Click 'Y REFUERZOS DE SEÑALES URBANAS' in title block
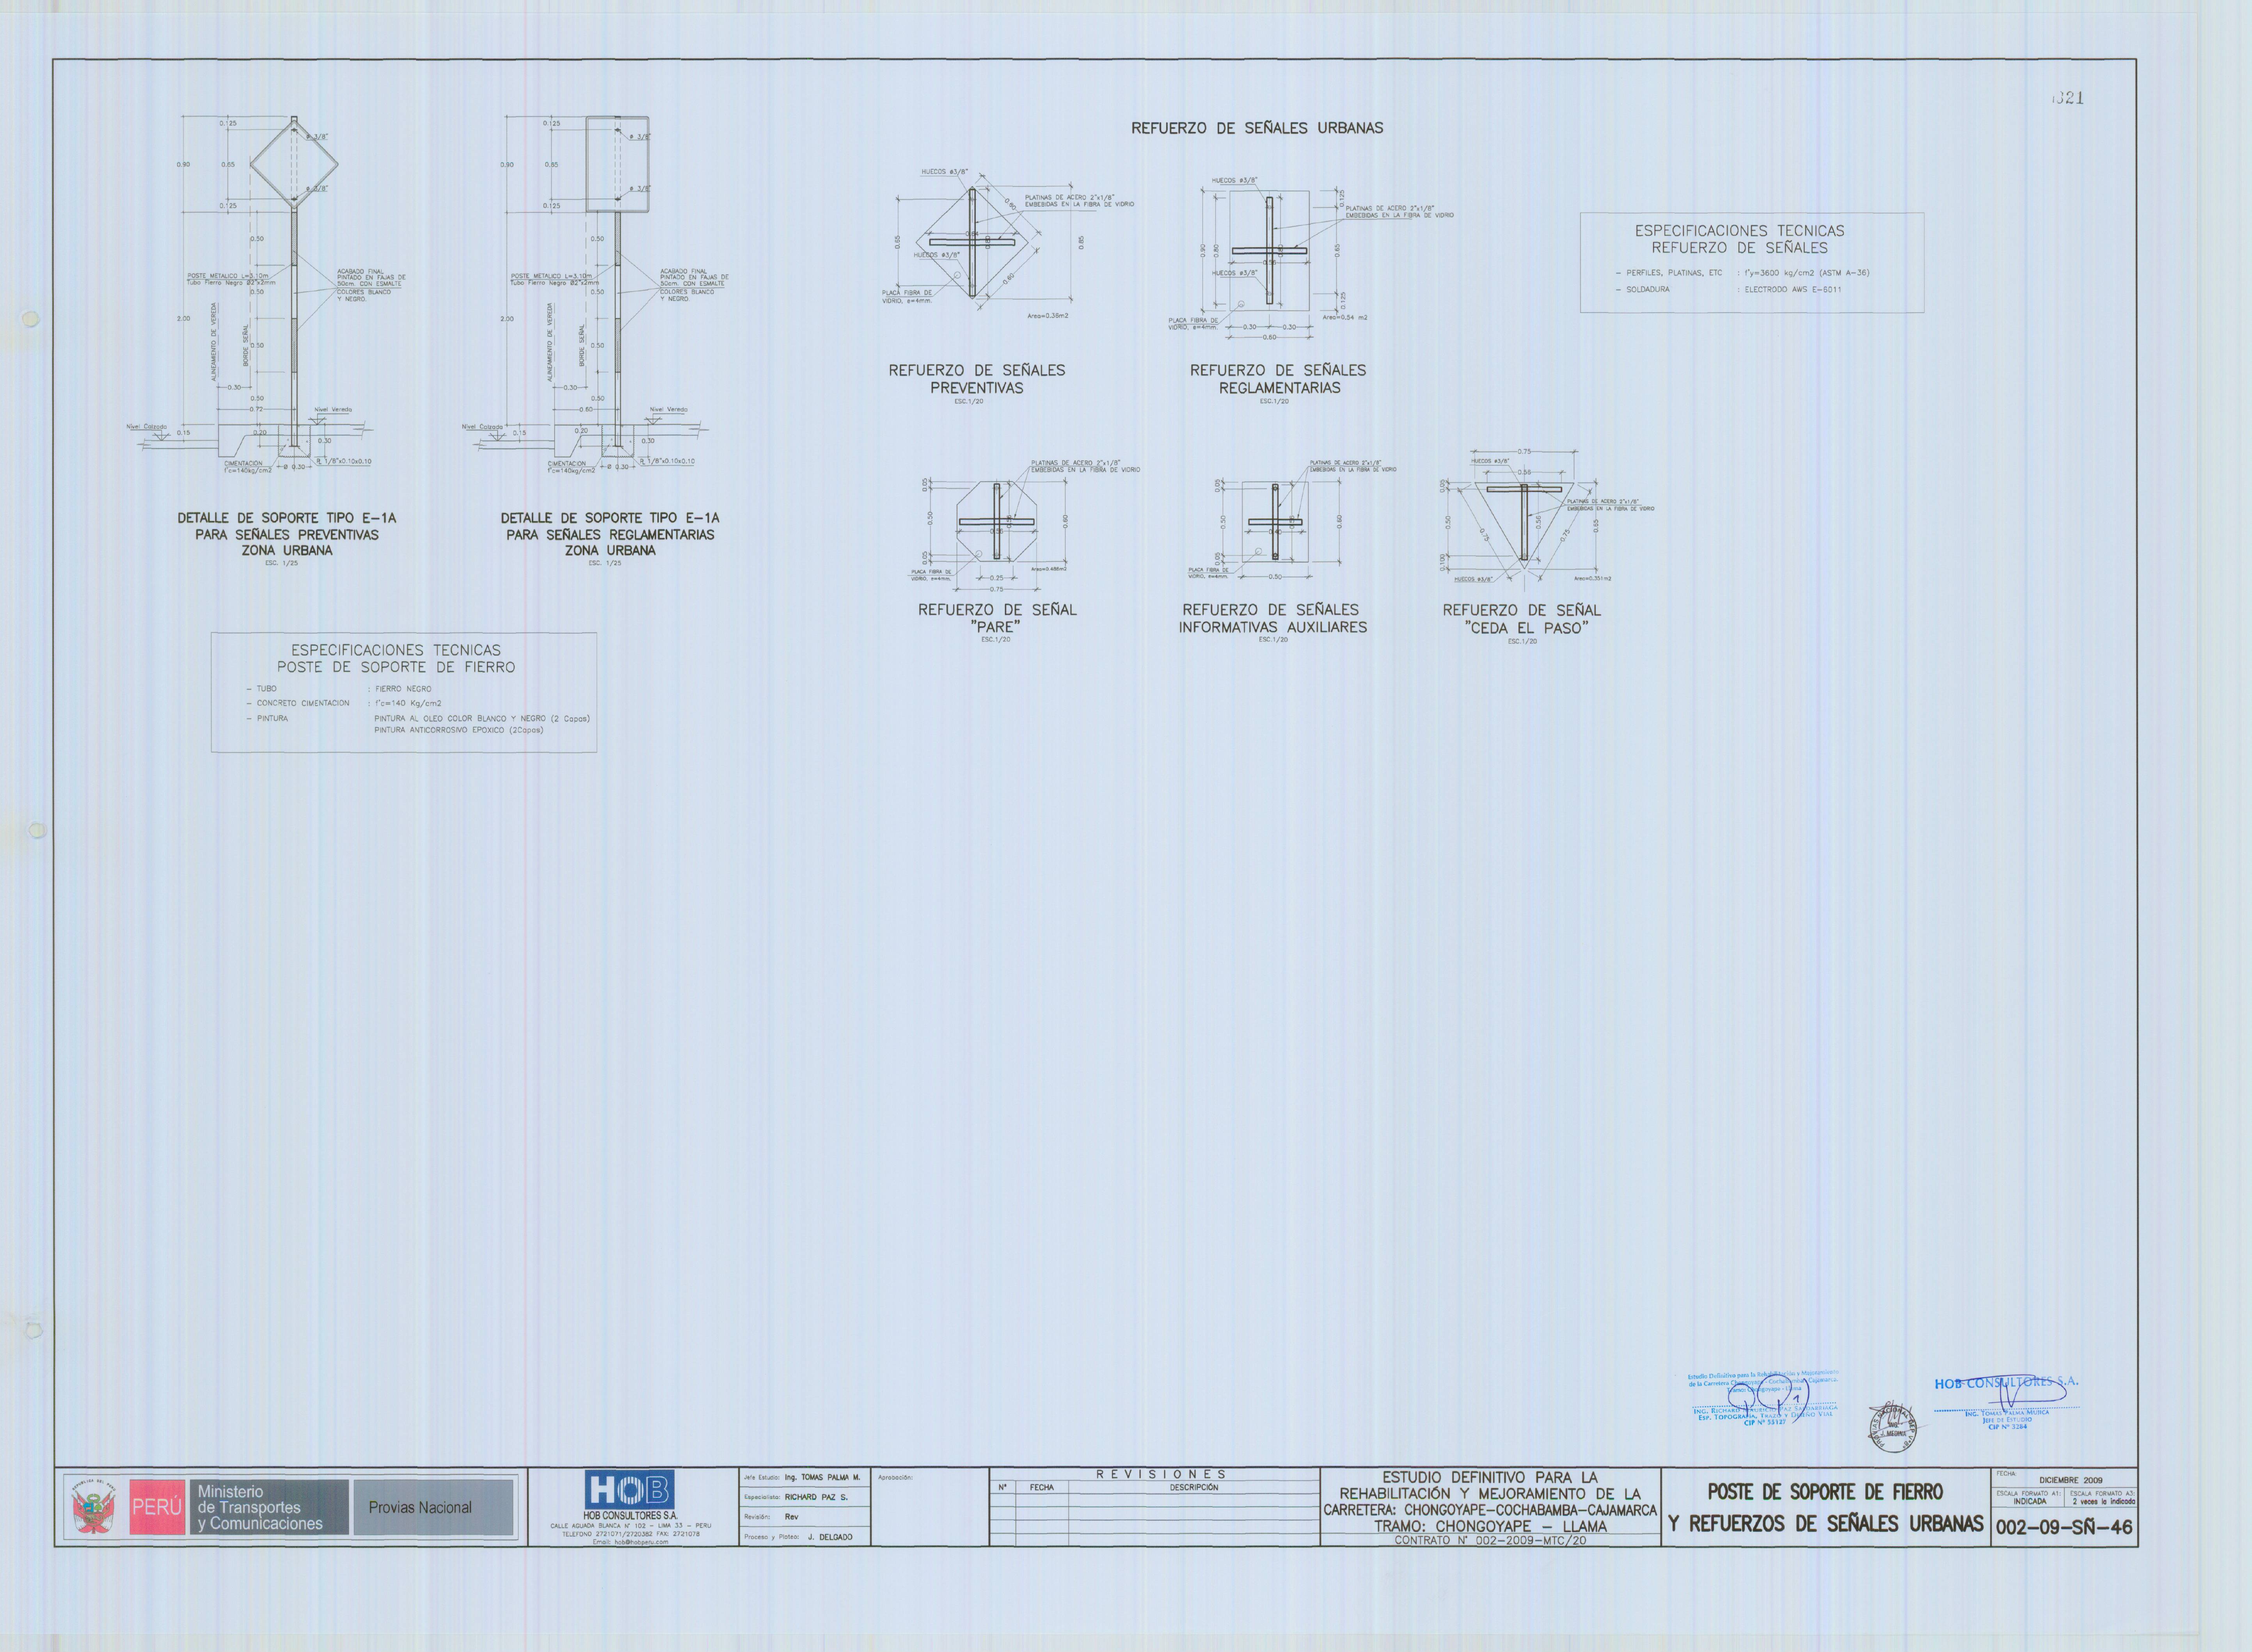Viewport: 2252px width, 1652px height. click(x=1825, y=1524)
